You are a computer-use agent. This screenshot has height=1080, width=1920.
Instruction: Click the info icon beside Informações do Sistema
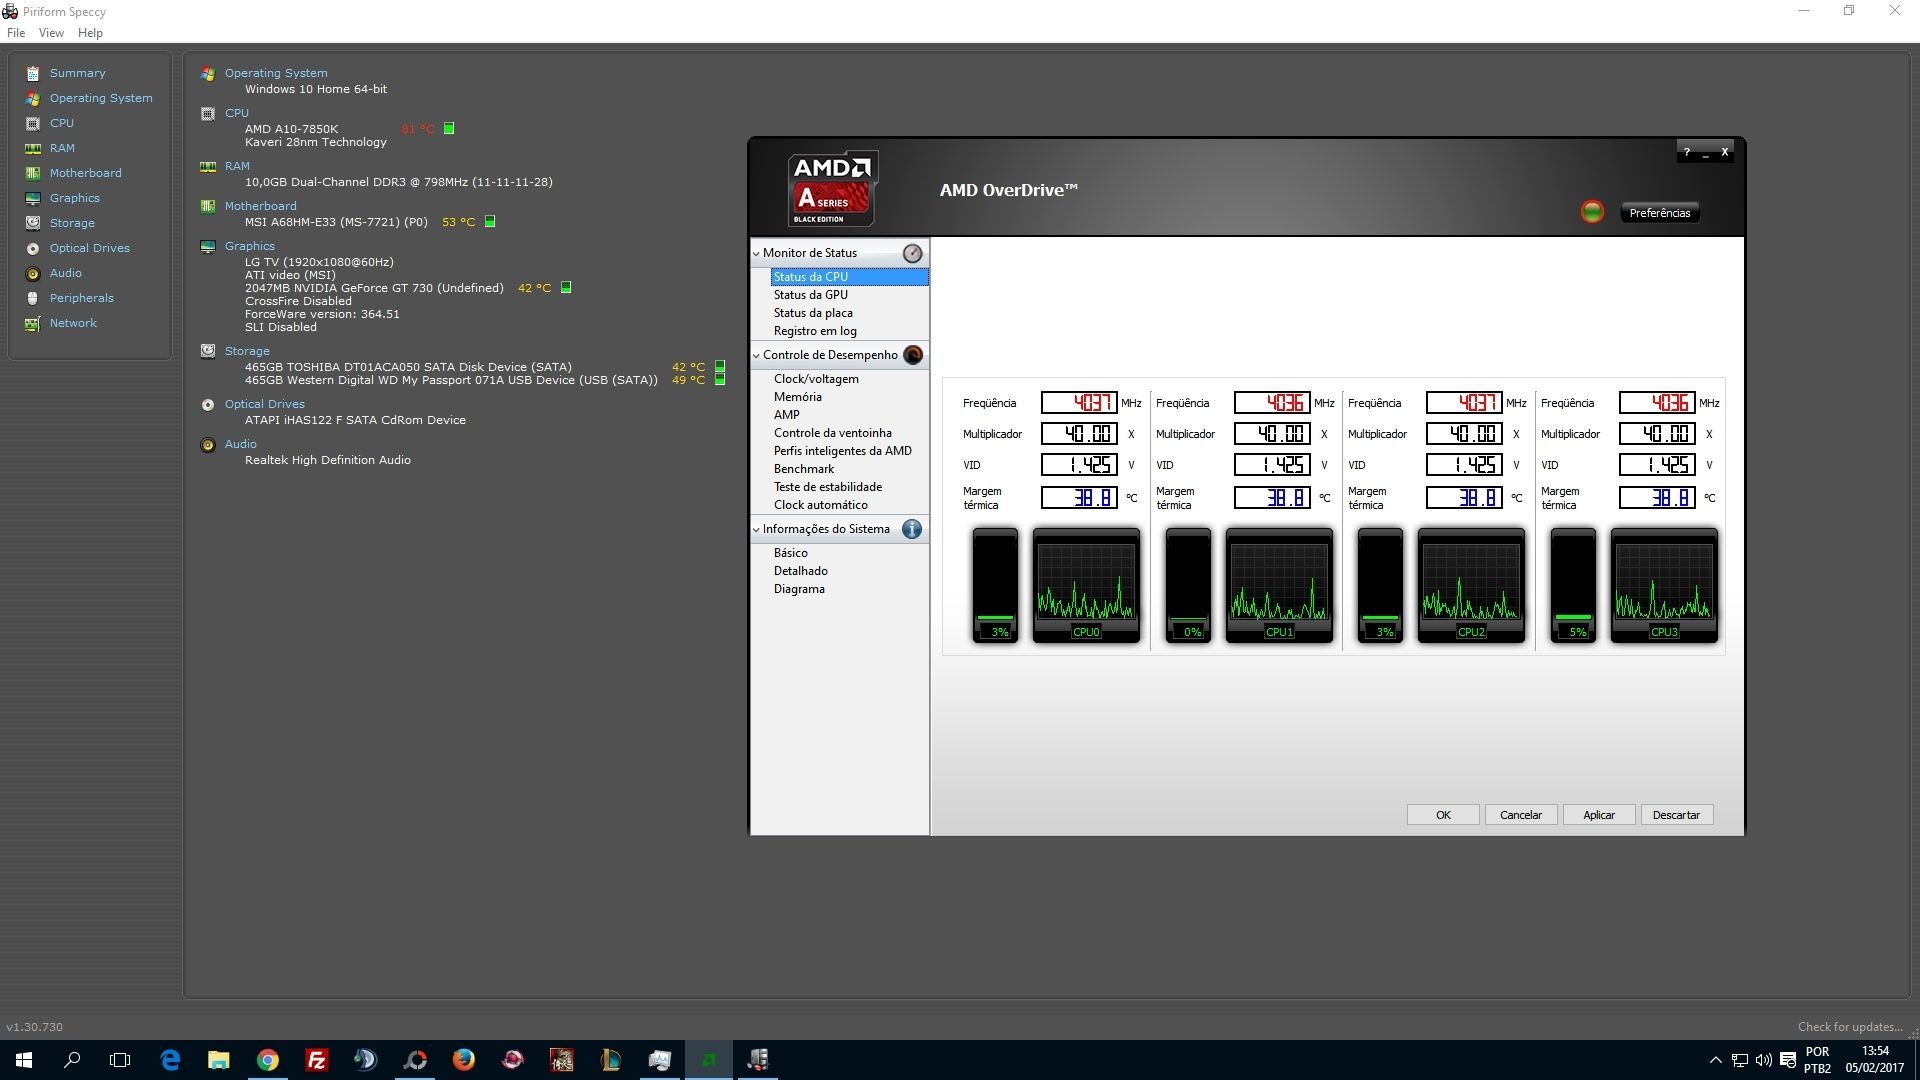coord(912,529)
